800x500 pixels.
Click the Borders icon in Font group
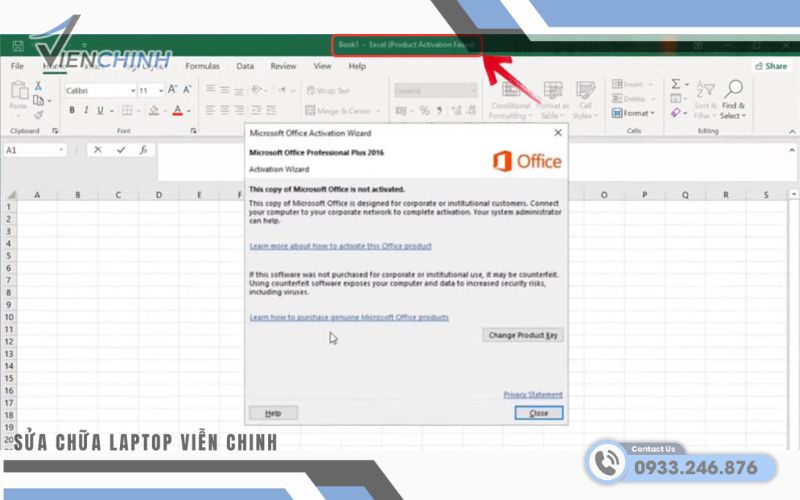coord(127,110)
